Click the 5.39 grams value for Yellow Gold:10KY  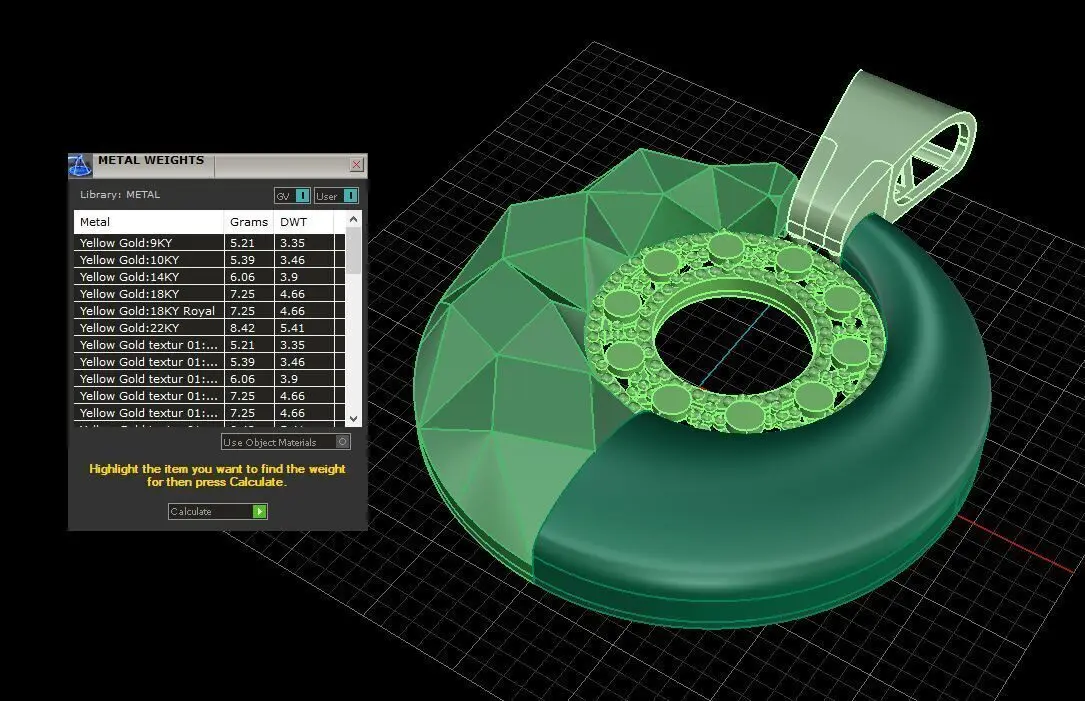click(242, 260)
